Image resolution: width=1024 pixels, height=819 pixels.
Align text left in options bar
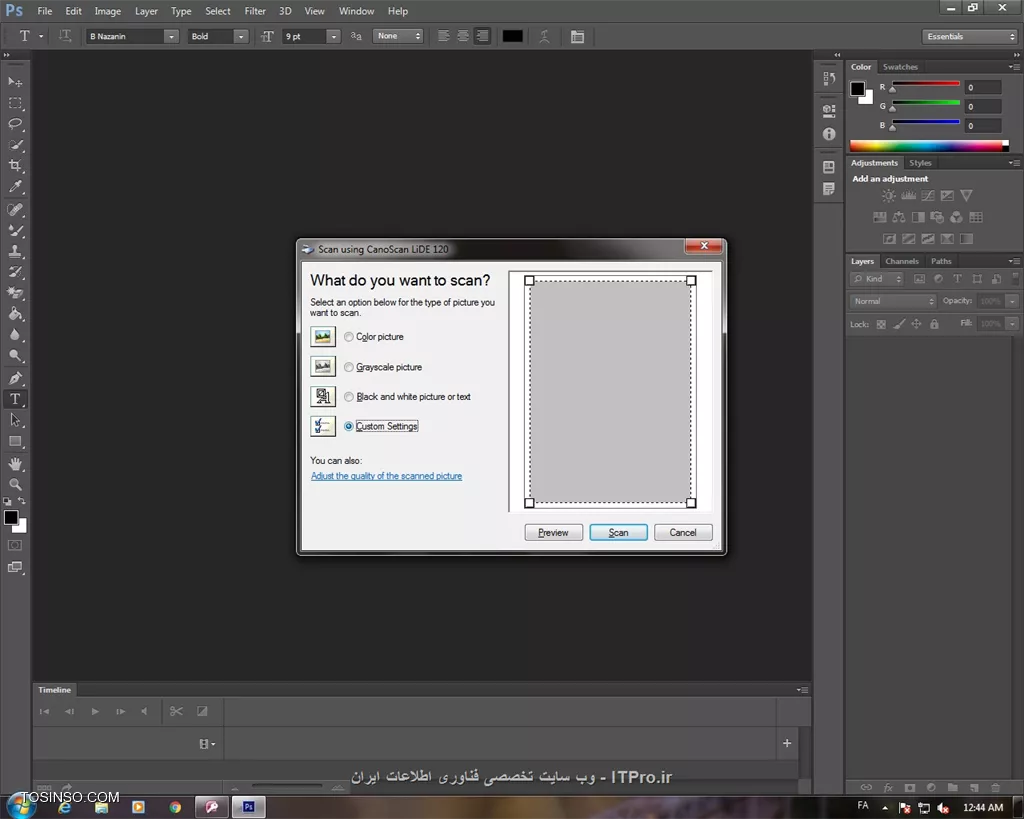point(443,36)
